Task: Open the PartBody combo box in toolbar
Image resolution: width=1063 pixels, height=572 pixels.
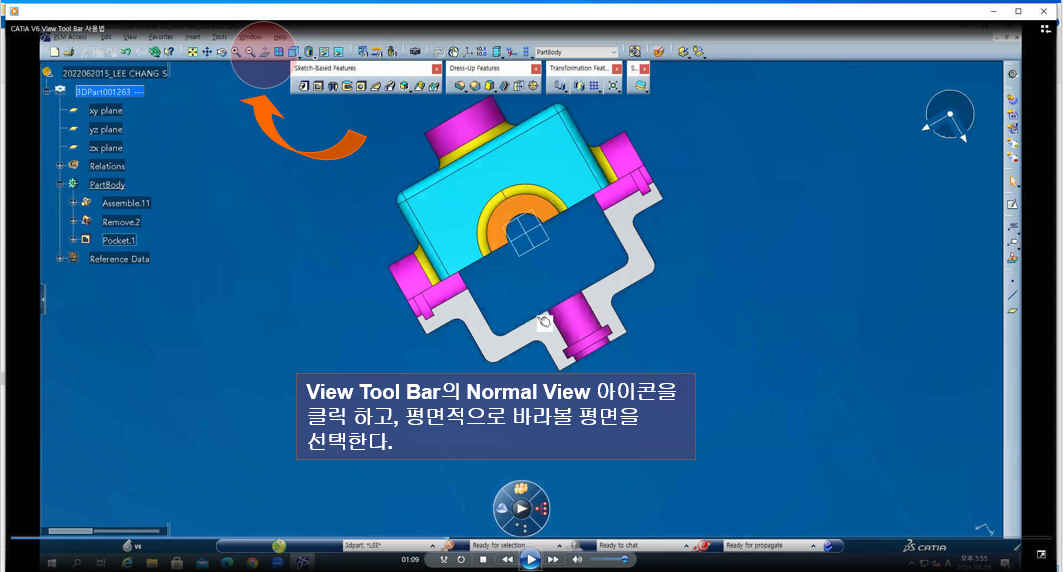Action: pyautogui.click(x=576, y=52)
